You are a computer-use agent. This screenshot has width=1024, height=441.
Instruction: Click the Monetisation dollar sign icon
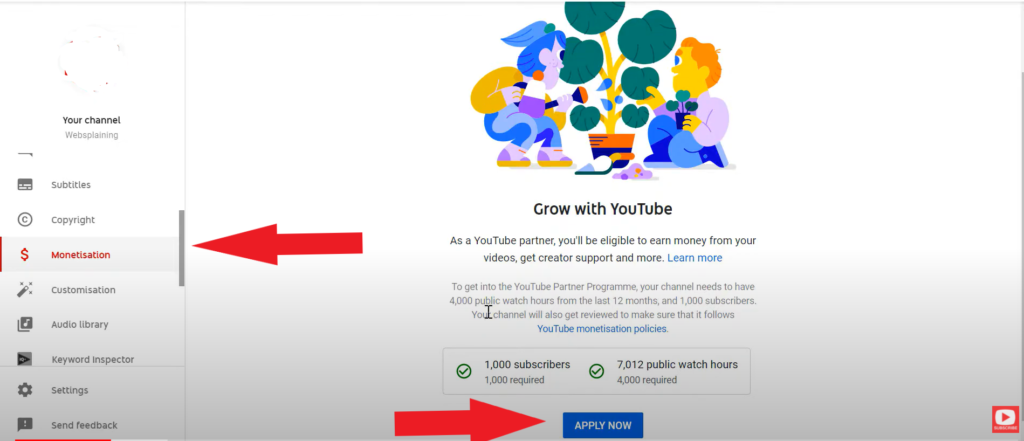click(x=25, y=255)
